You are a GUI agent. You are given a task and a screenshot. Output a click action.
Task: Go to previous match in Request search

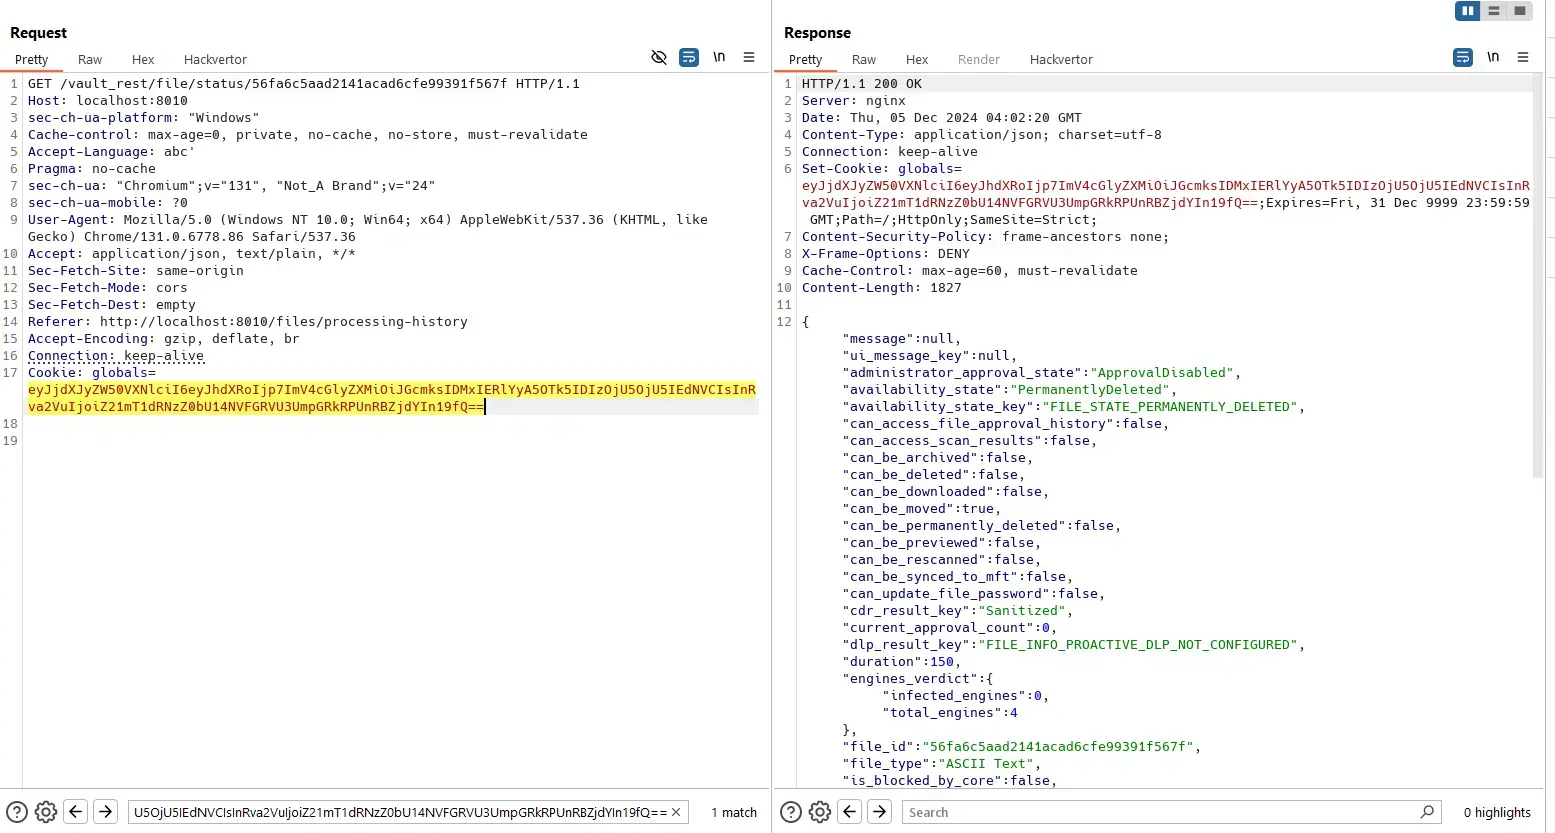coord(76,812)
